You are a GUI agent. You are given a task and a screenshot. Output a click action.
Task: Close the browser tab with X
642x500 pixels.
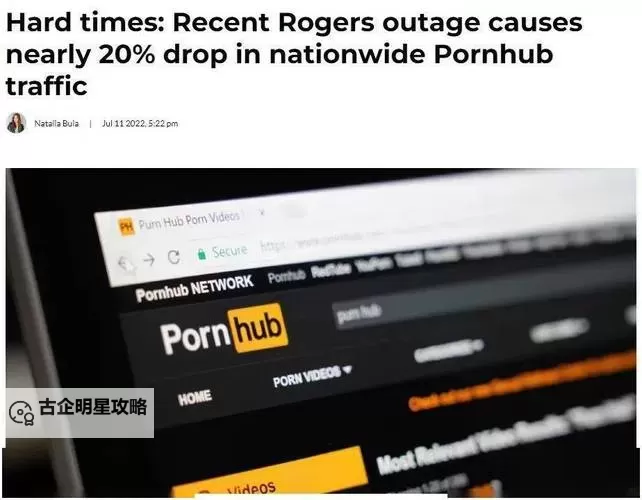pos(262,212)
